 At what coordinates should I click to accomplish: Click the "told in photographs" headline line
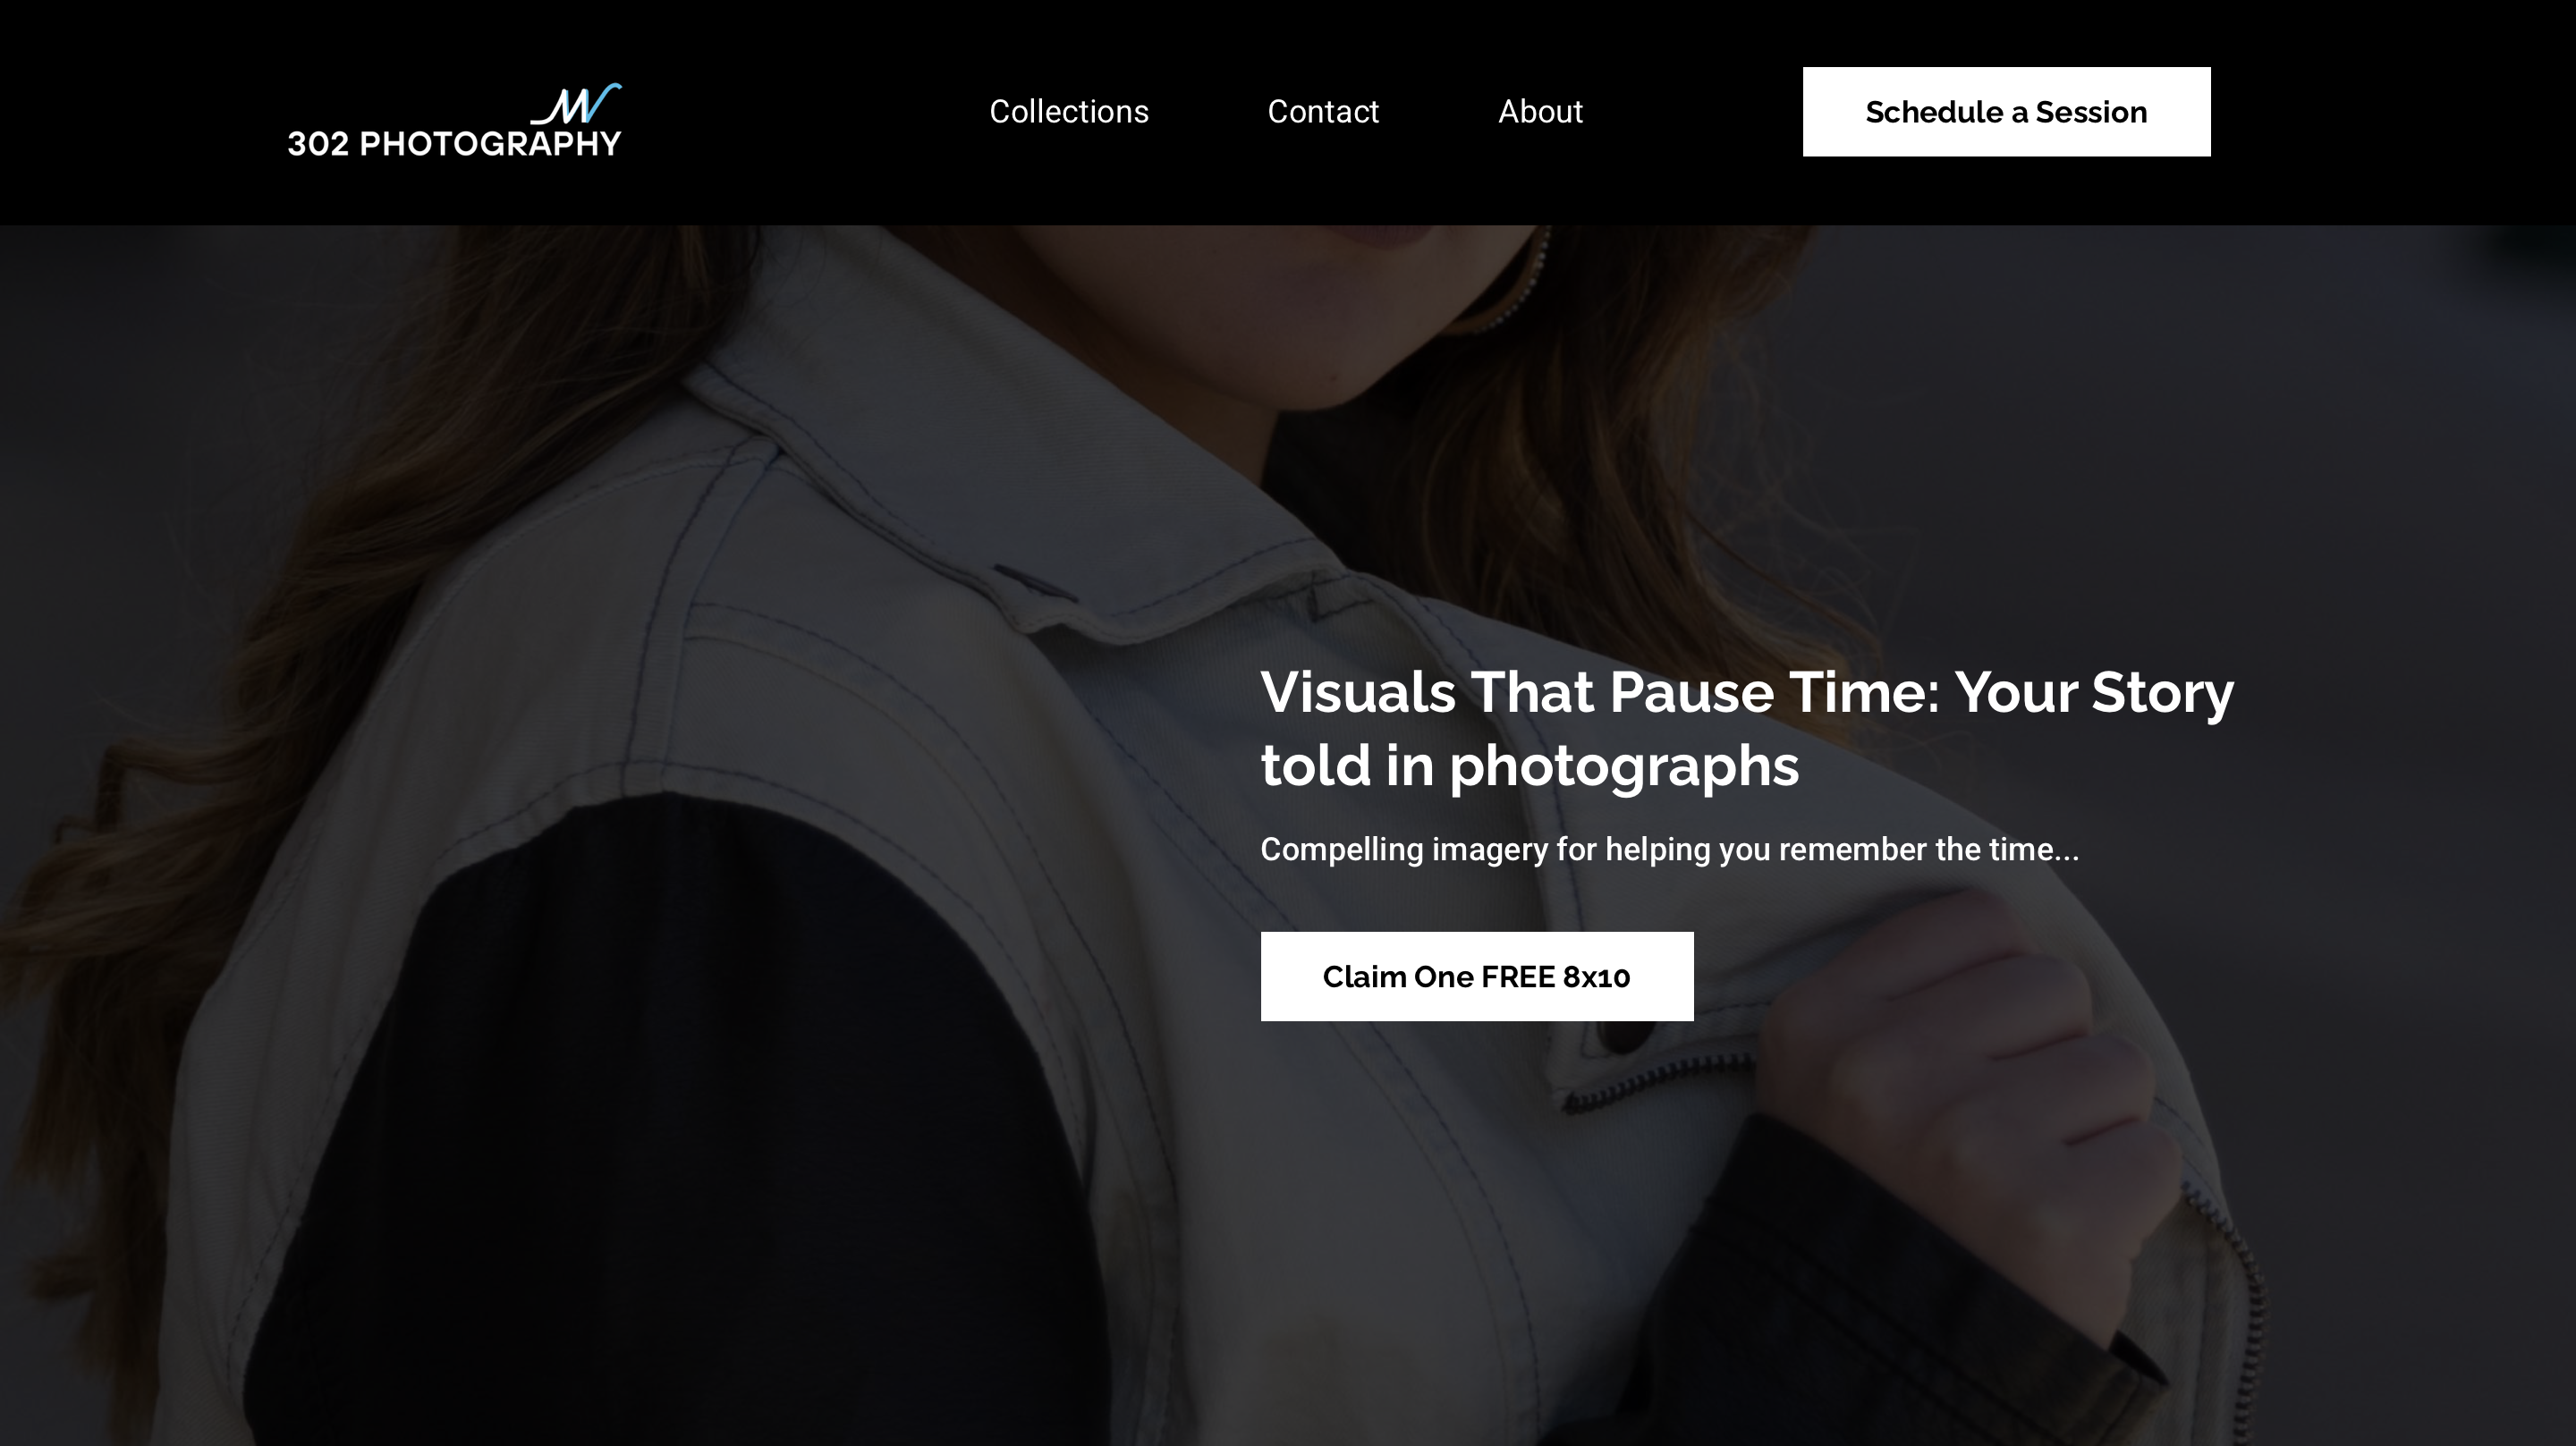click(x=1529, y=766)
